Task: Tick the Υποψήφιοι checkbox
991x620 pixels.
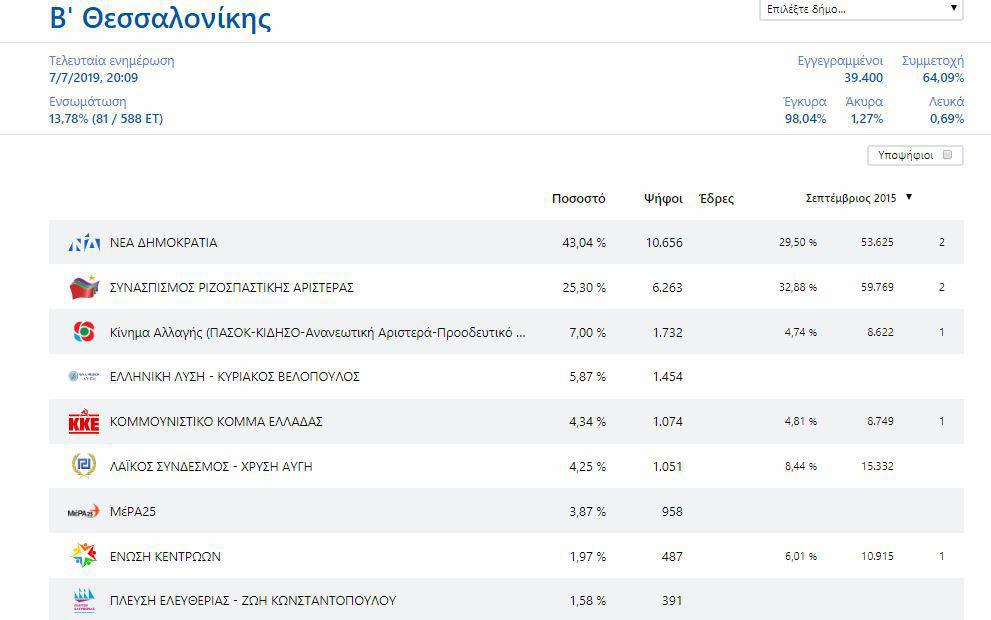Action: pos(947,155)
